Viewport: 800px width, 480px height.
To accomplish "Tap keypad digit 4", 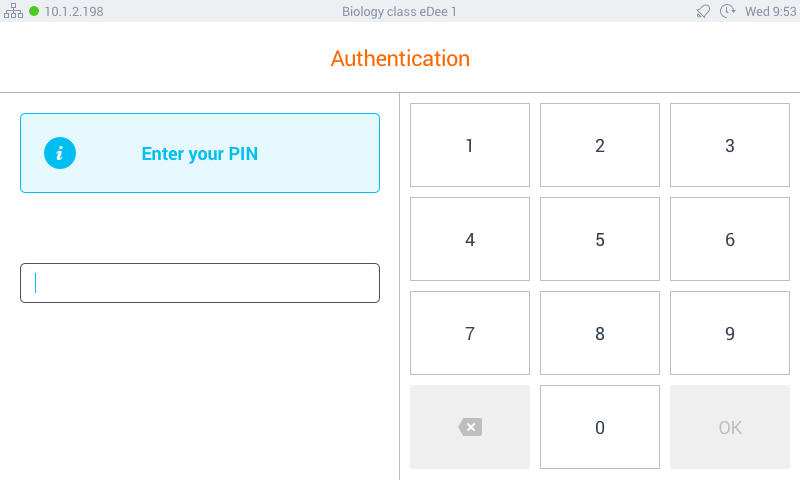I will point(470,239).
